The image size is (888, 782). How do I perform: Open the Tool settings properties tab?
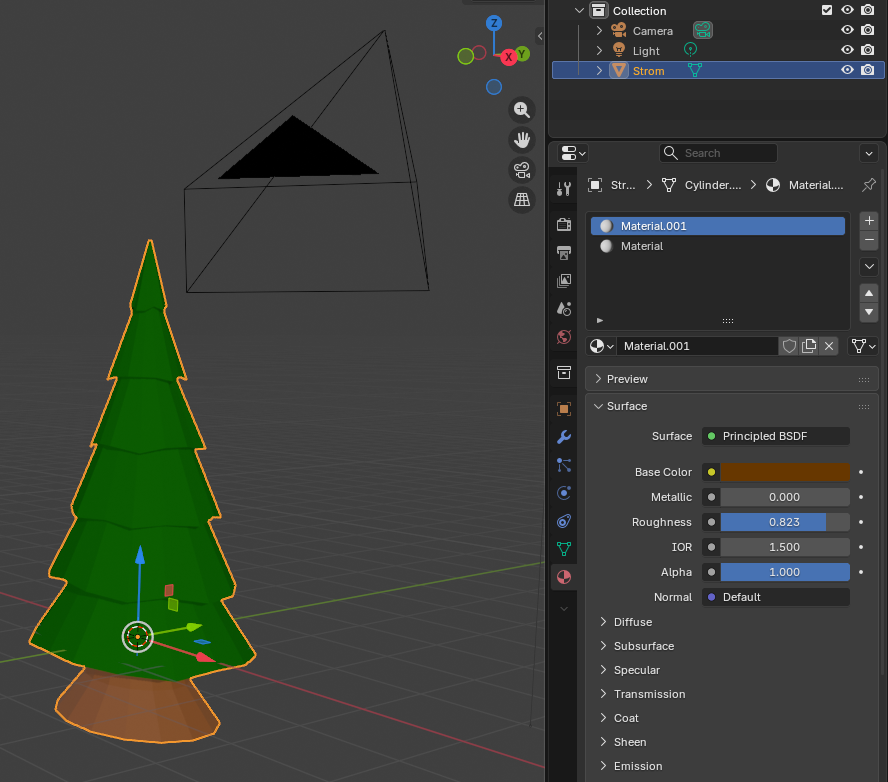click(x=564, y=189)
